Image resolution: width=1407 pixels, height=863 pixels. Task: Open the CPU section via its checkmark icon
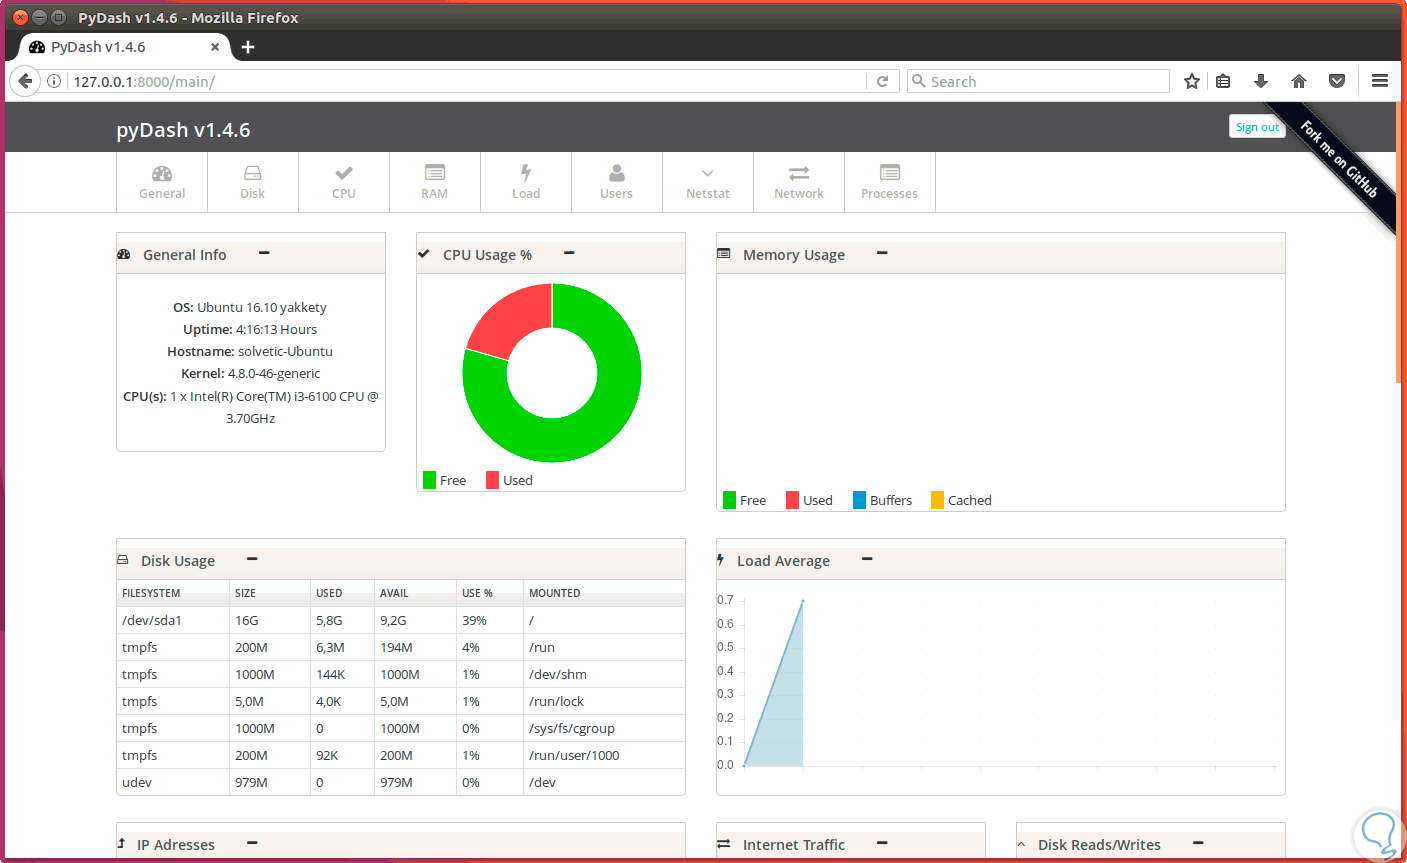pyautogui.click(x=343, y=171)
